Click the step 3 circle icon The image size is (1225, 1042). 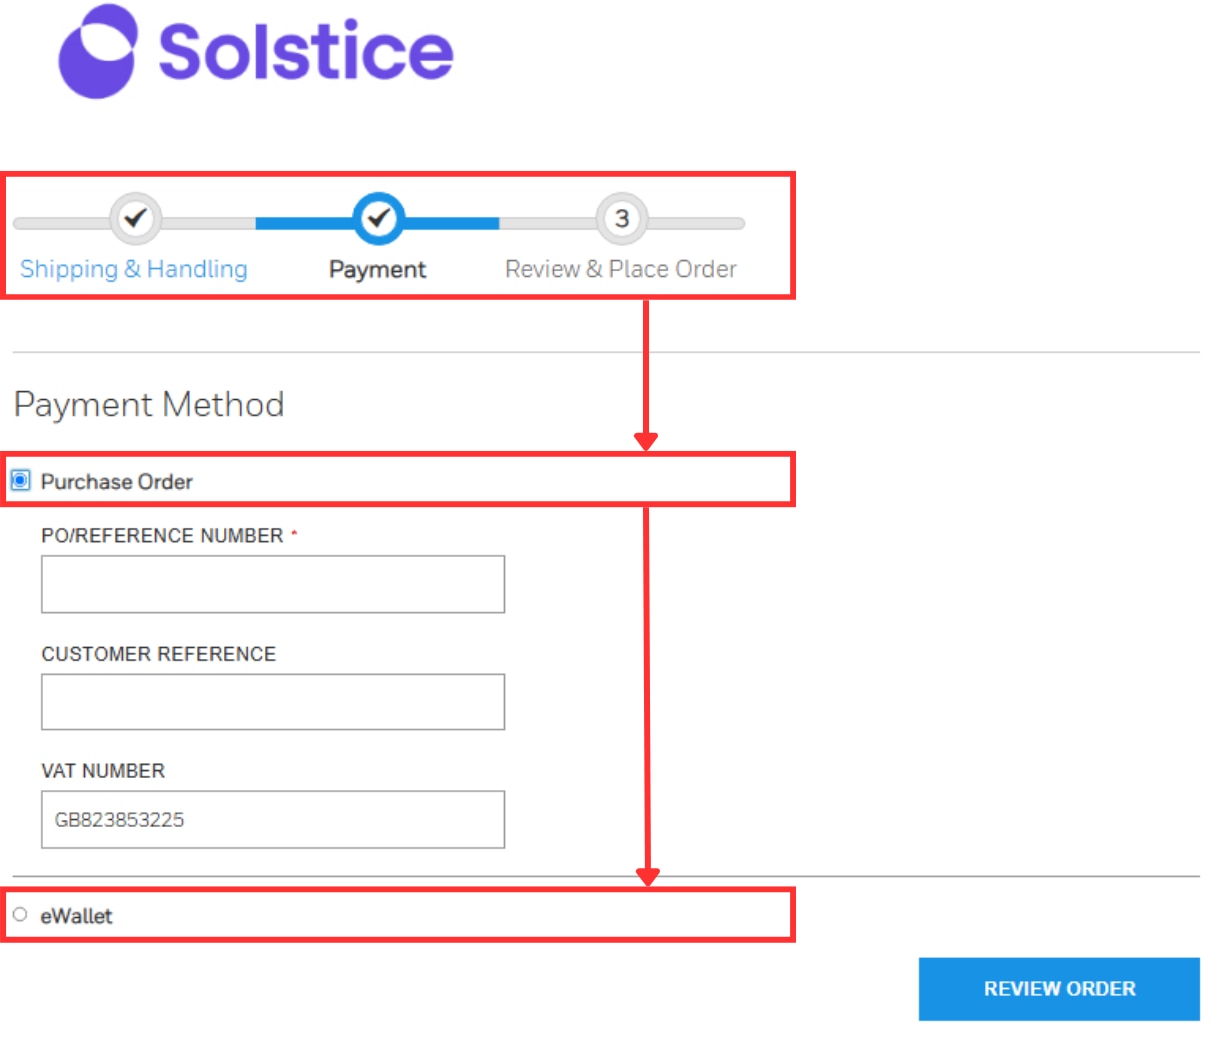(x=621, y=218)
